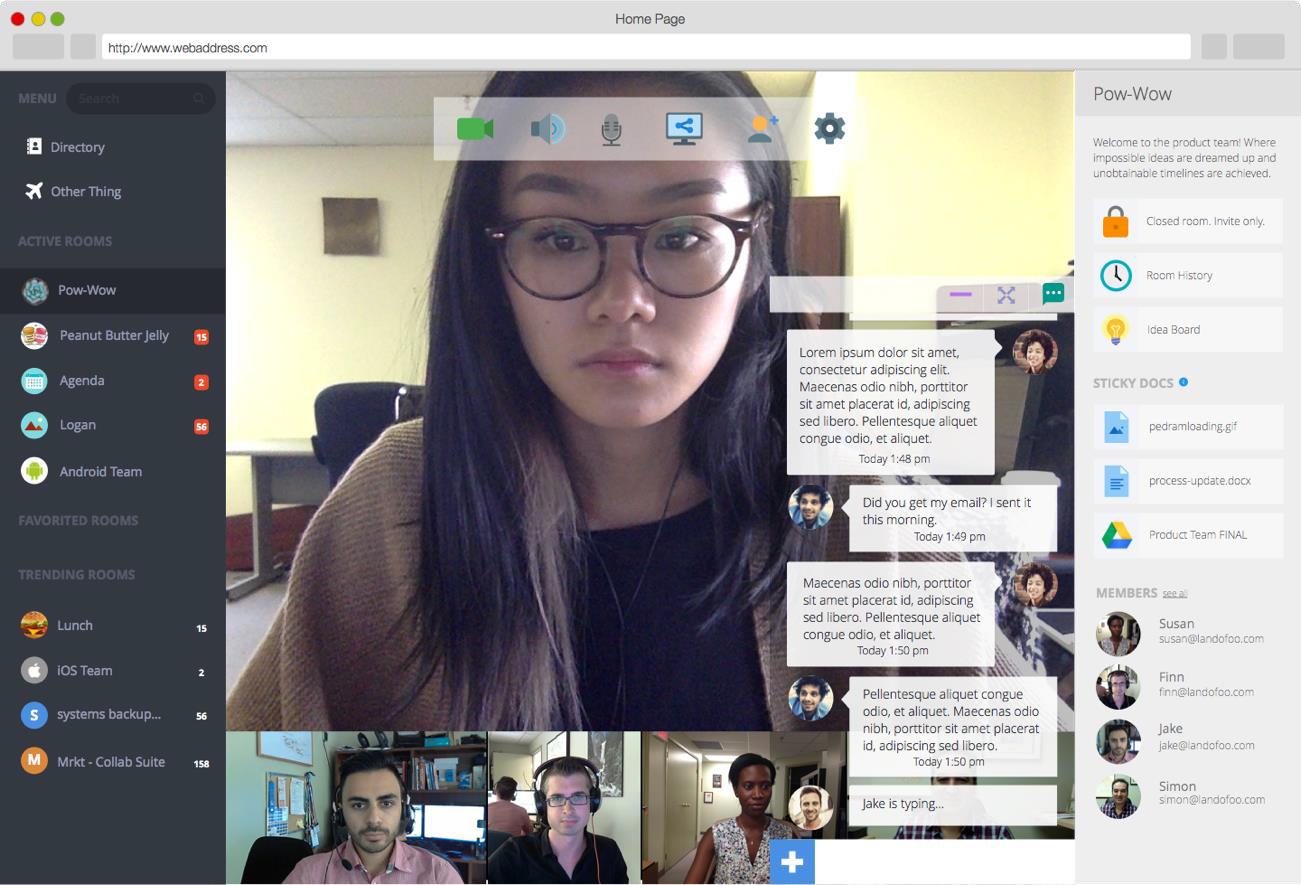Open the process-update.docx sticky doc
This screenshot has height=885, width=1301.
[x=1199, y=481]
